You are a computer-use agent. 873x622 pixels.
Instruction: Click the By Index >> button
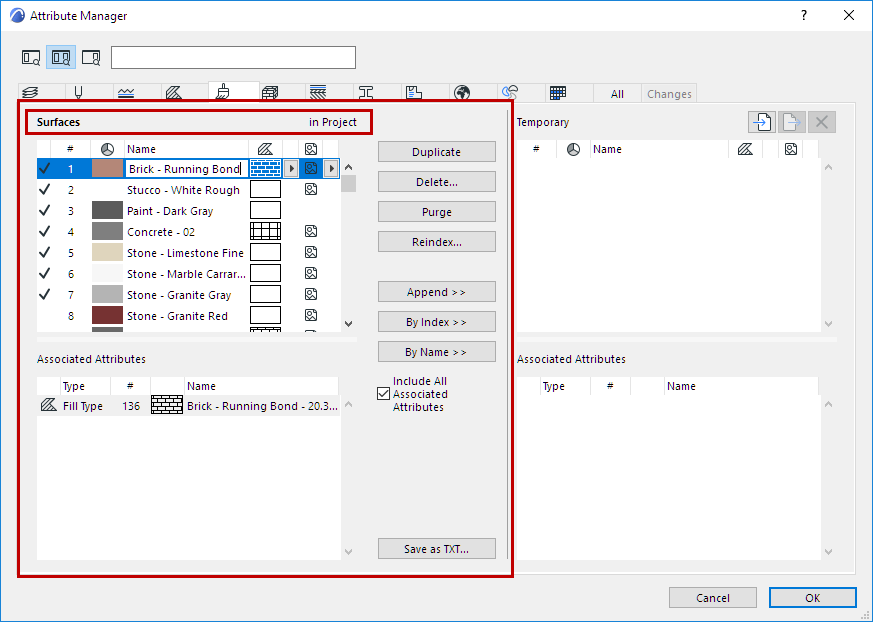(436, 322)
